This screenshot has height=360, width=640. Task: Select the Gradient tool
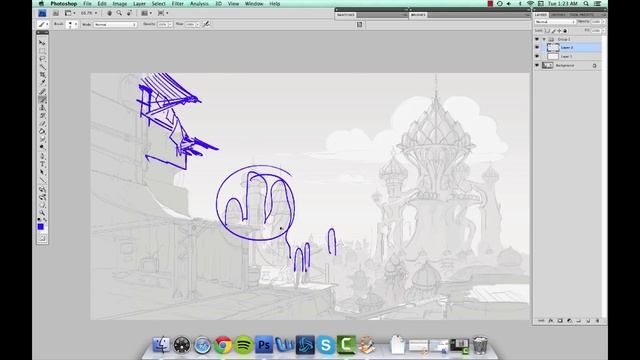click(x=42, y=131)
